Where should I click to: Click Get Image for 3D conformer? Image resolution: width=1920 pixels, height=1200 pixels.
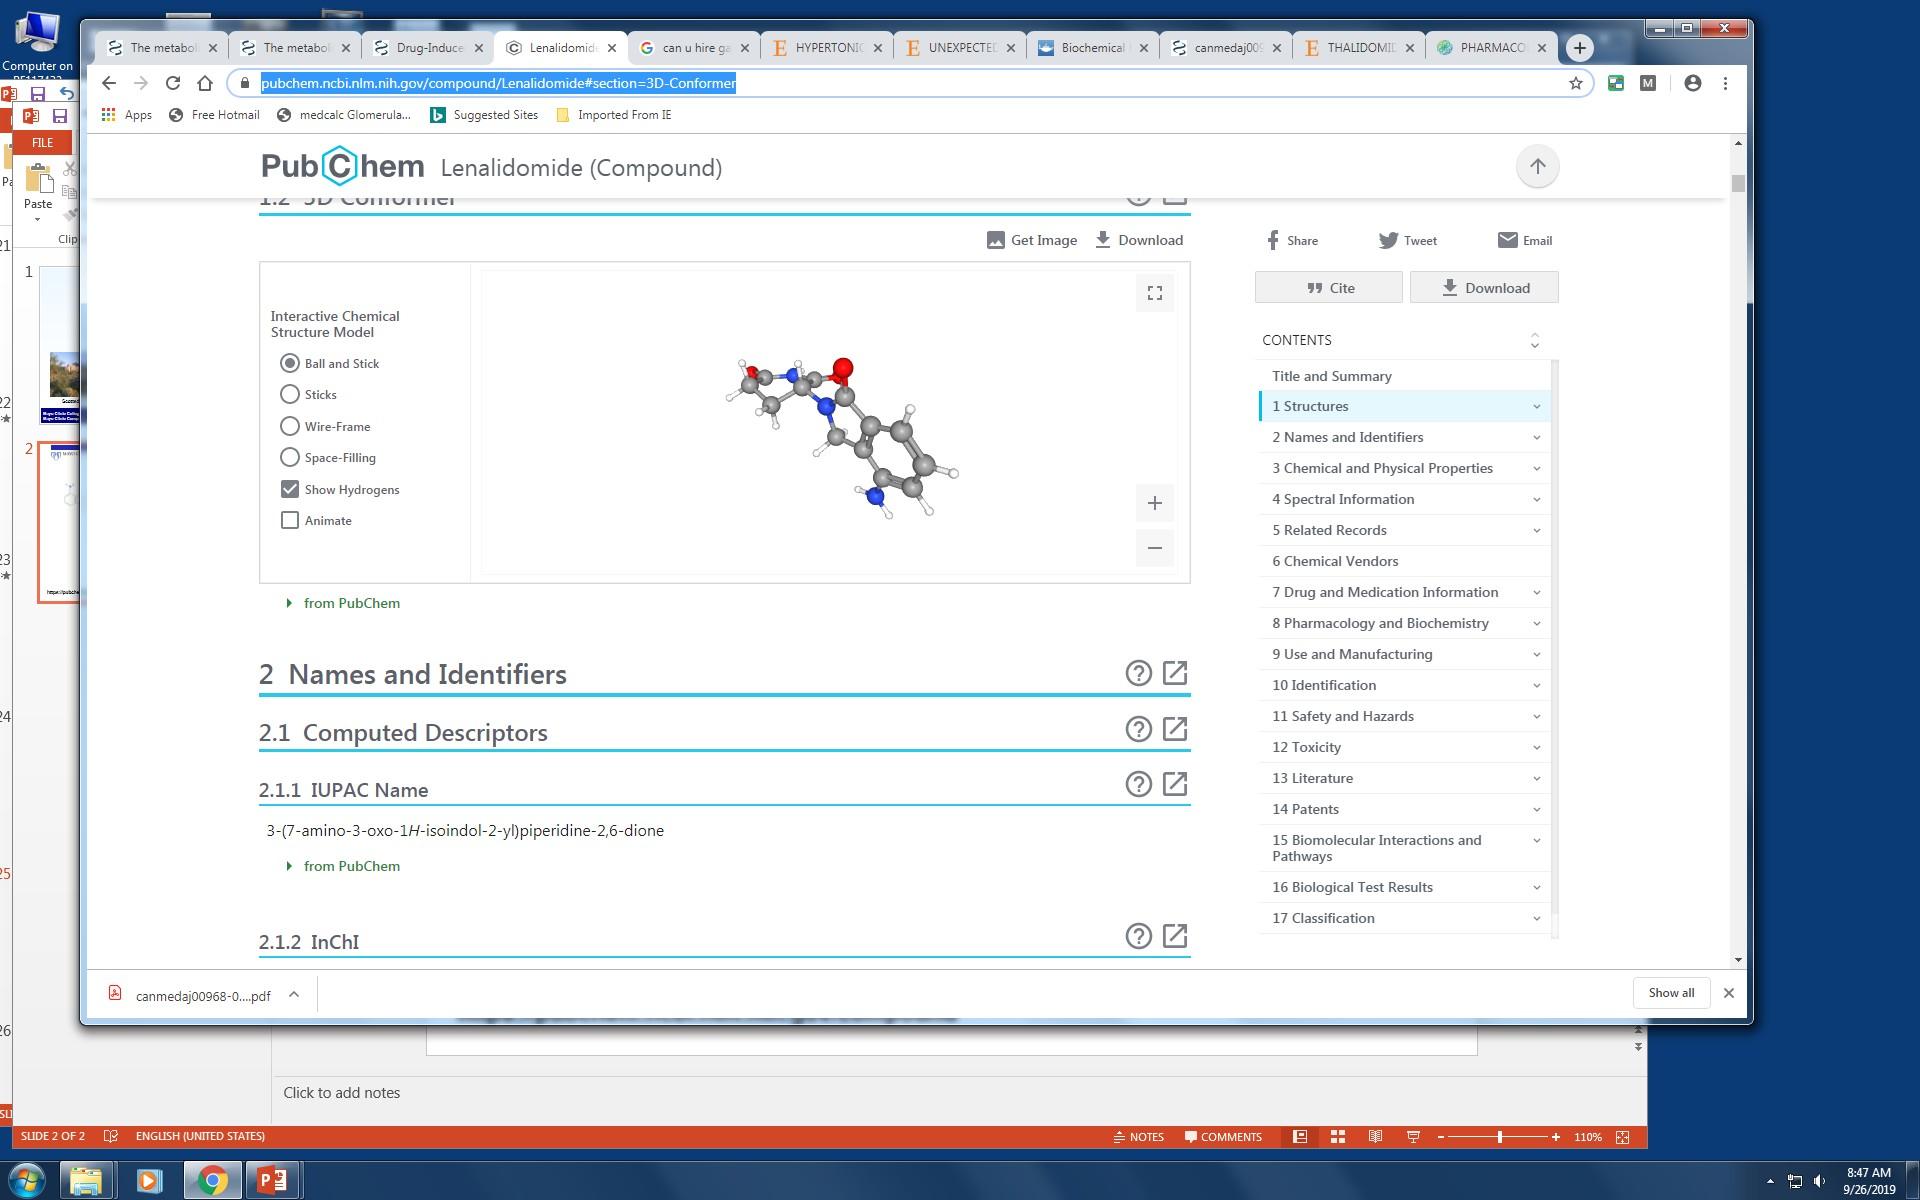[x=1032, y=240]
